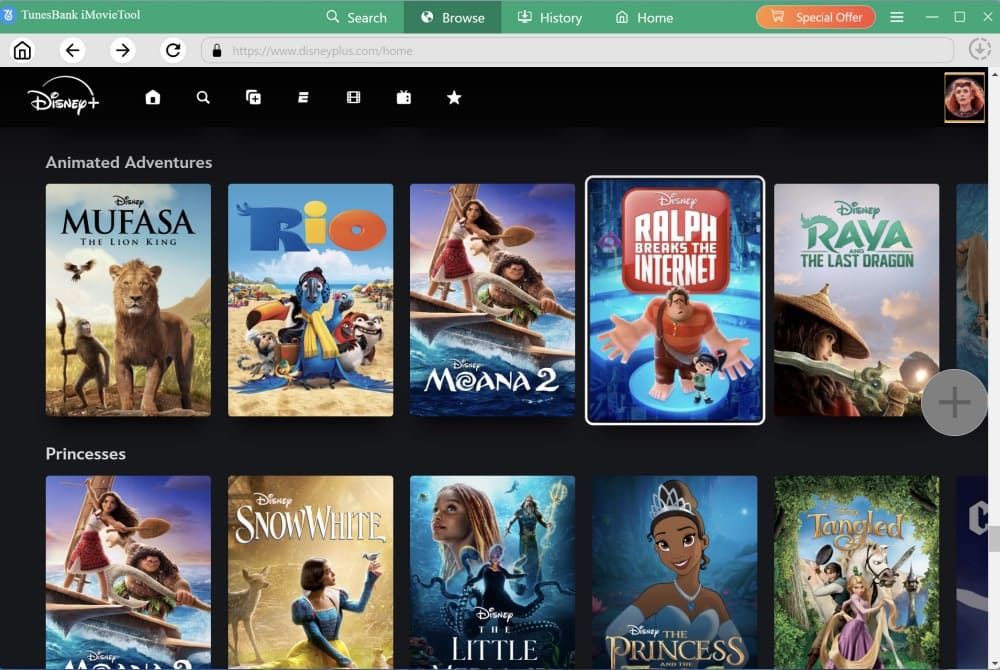Viewport: 1000px width, 670px height.
Task: Open the Snow White poster
Action: pyautogui.click(x=311, y=571)
